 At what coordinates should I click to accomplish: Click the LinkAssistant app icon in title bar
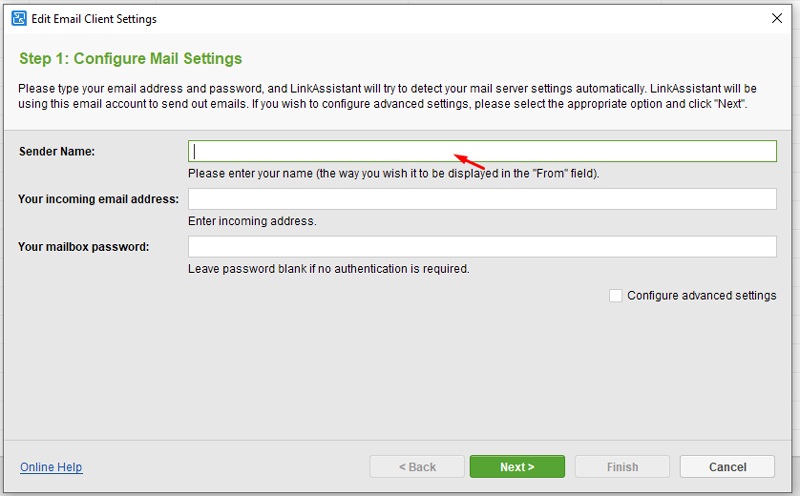click(19, 19)
